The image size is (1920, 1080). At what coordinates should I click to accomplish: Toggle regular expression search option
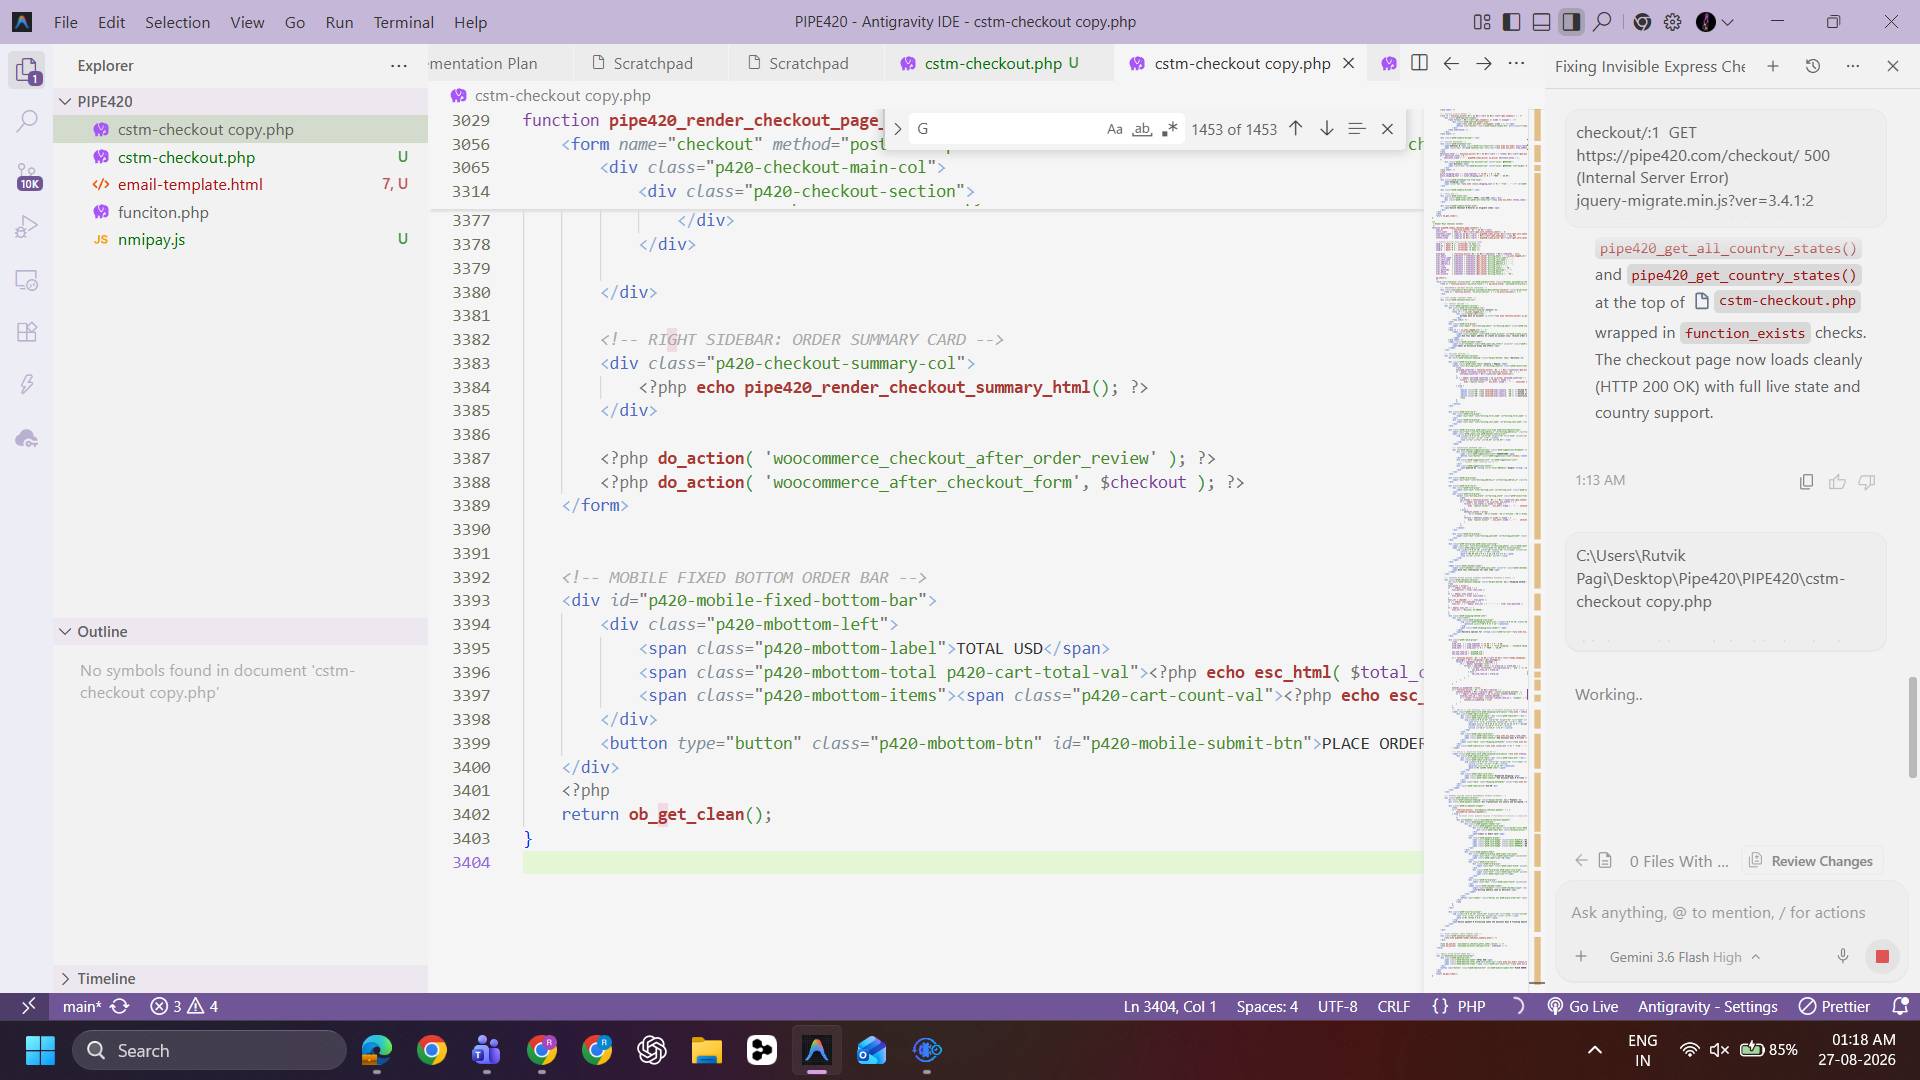[1169, 129]
